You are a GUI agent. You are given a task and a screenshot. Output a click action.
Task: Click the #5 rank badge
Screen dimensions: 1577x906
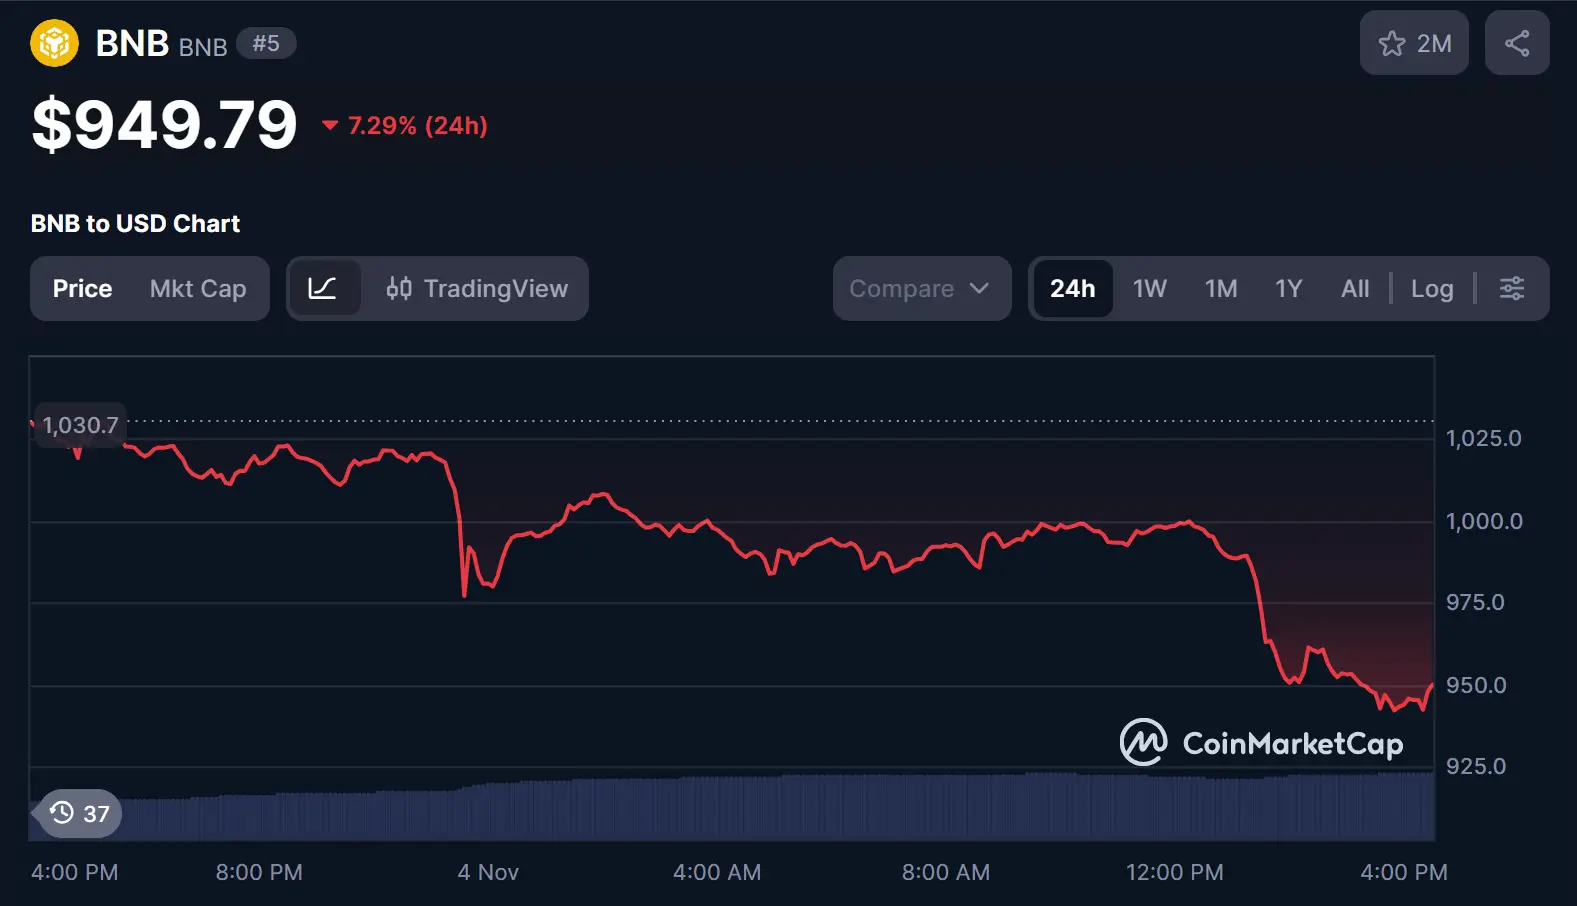[266, 43]
